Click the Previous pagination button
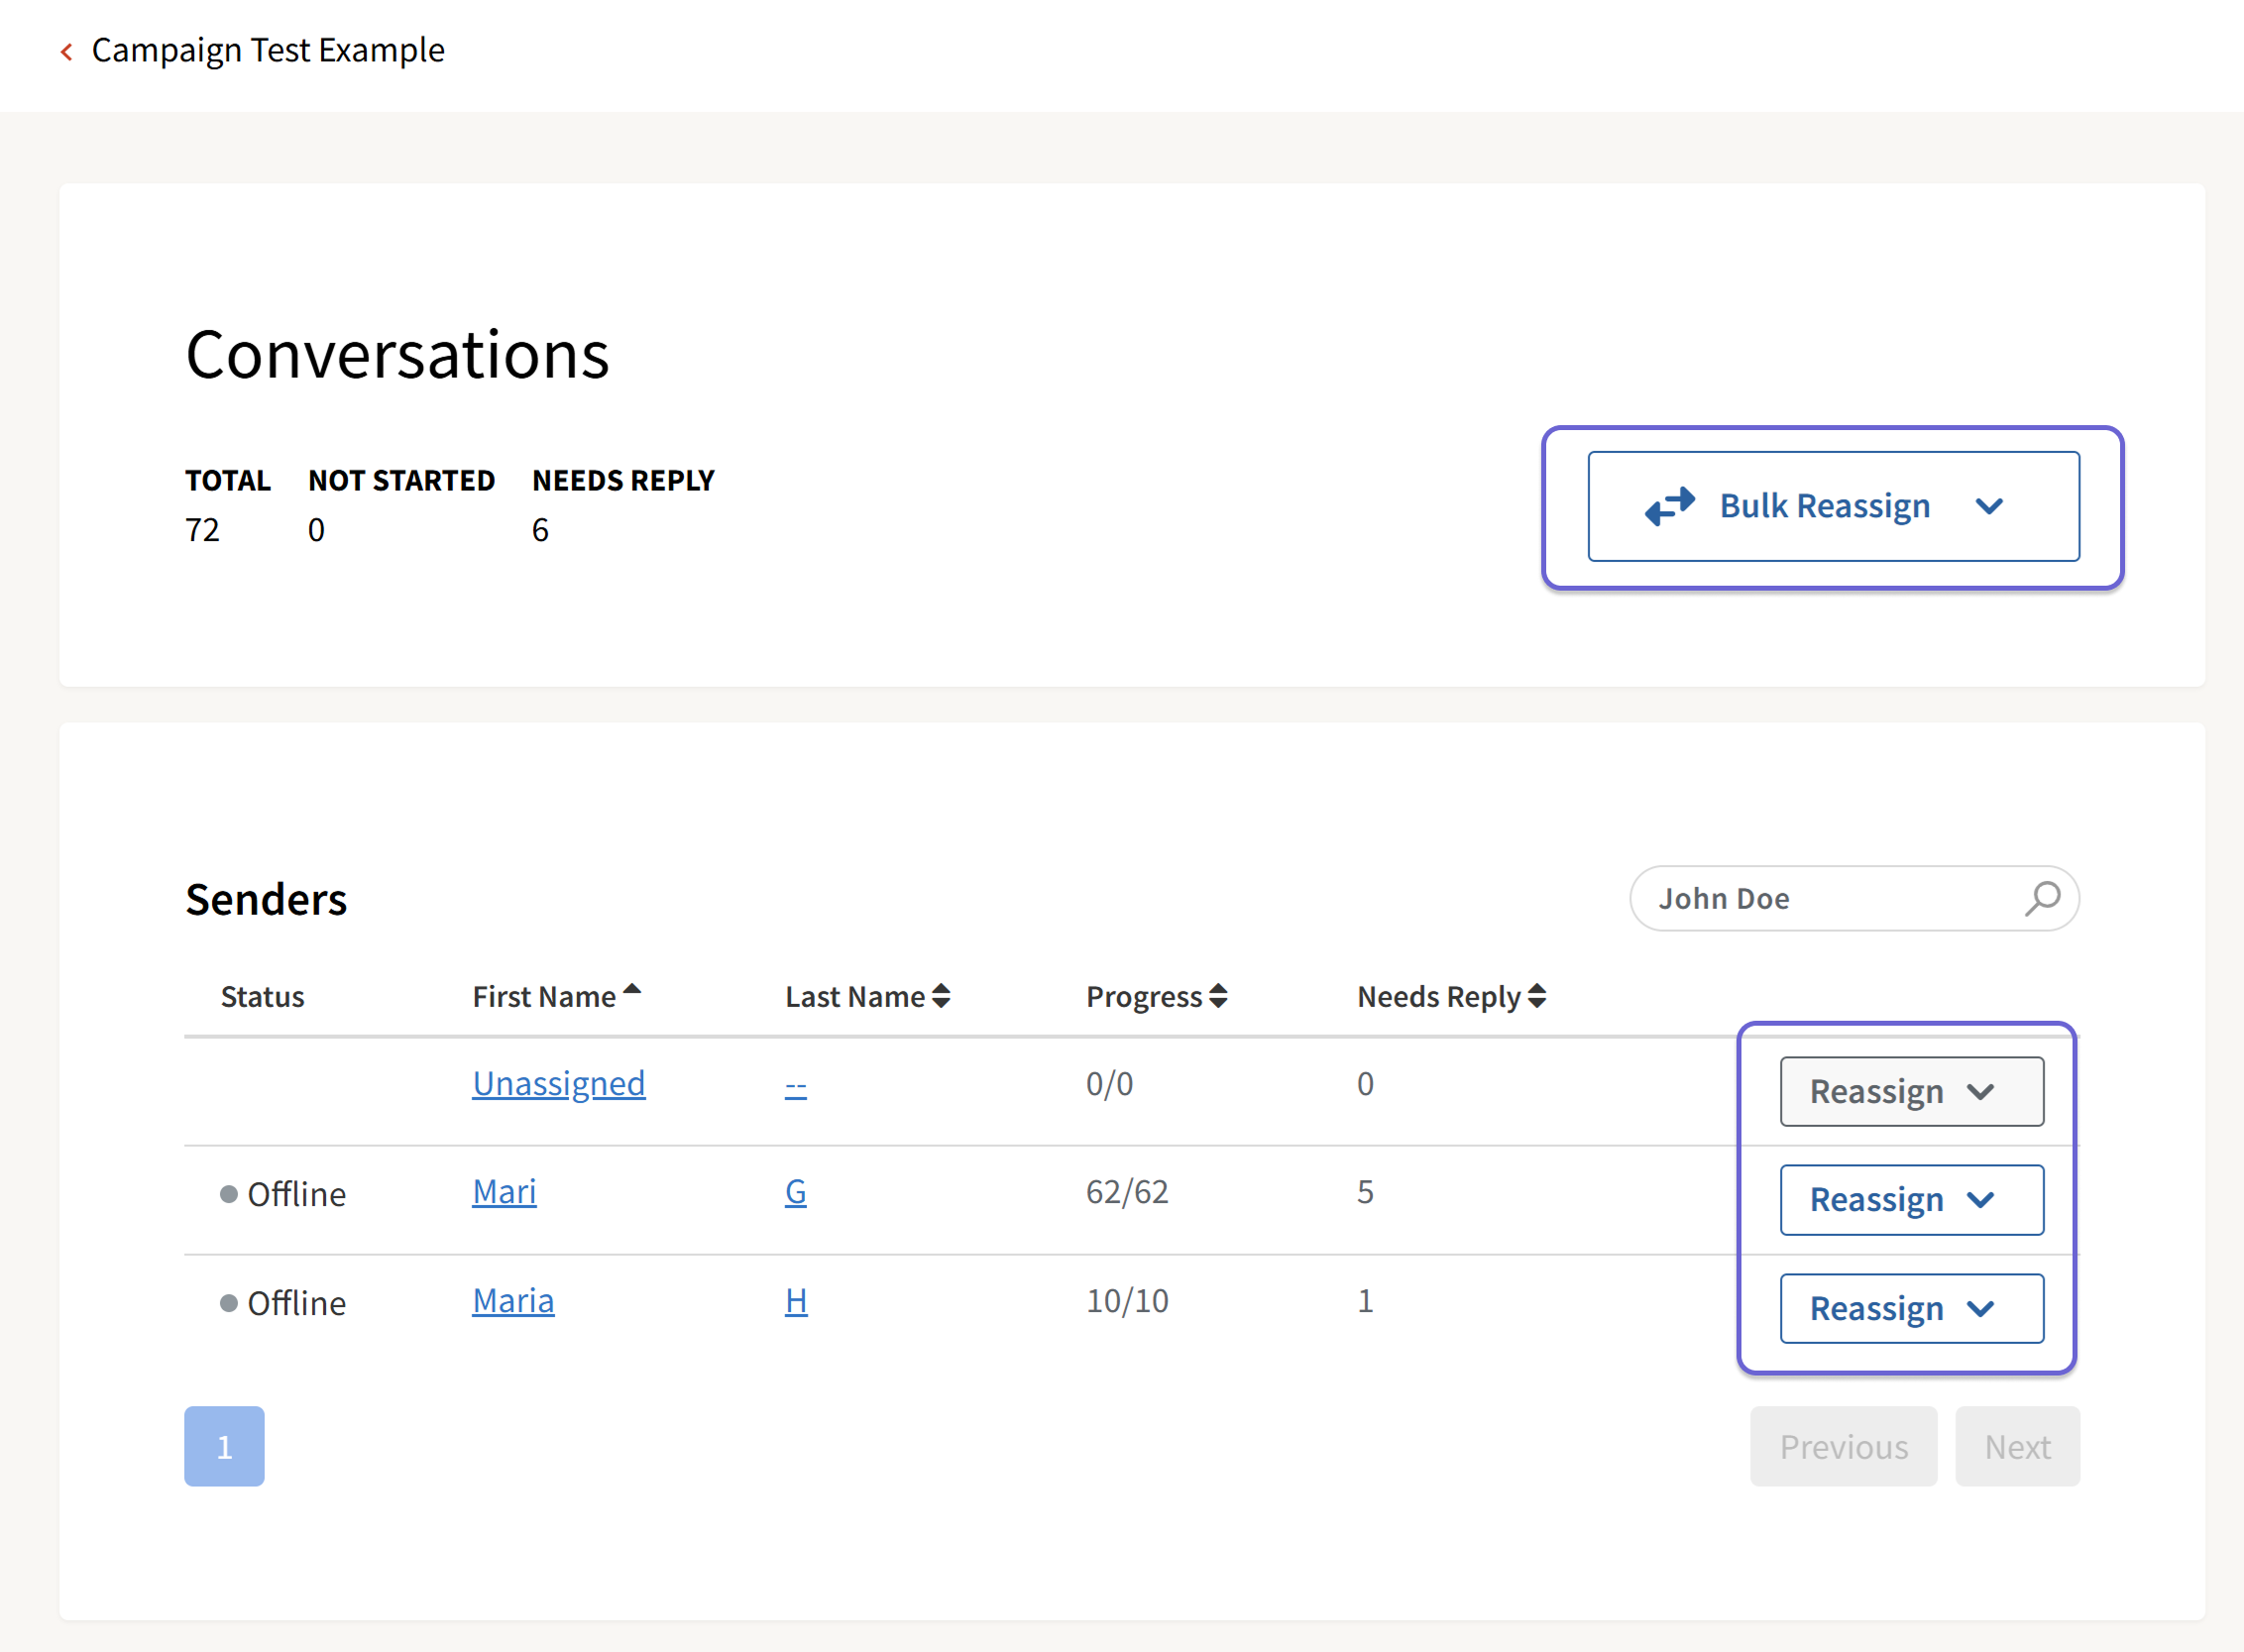Image resolution: width=2244 pixels, height=1652 pixels. [x=1843, y=1446]
